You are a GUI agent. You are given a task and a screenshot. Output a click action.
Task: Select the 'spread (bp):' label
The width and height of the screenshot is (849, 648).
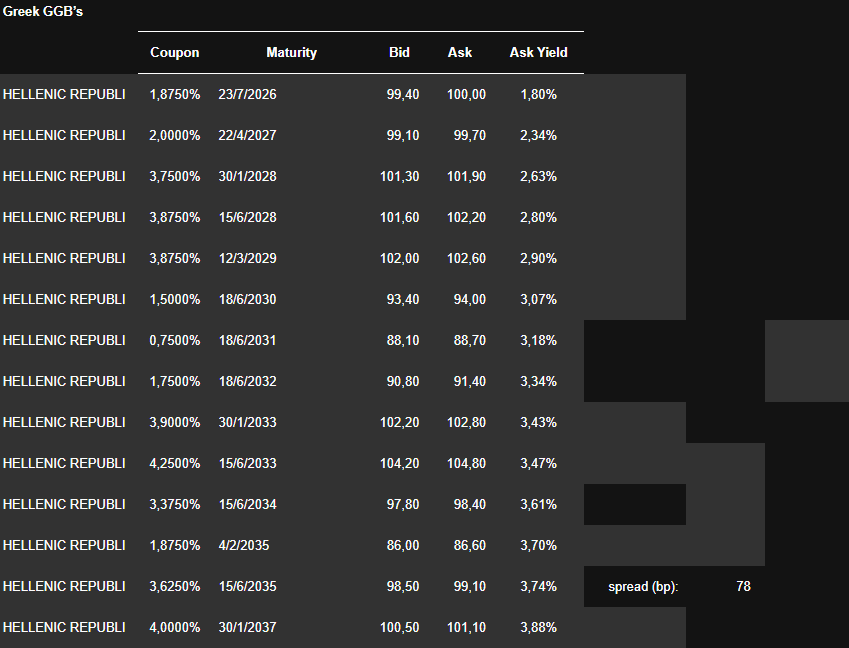(x=643, y=587)
